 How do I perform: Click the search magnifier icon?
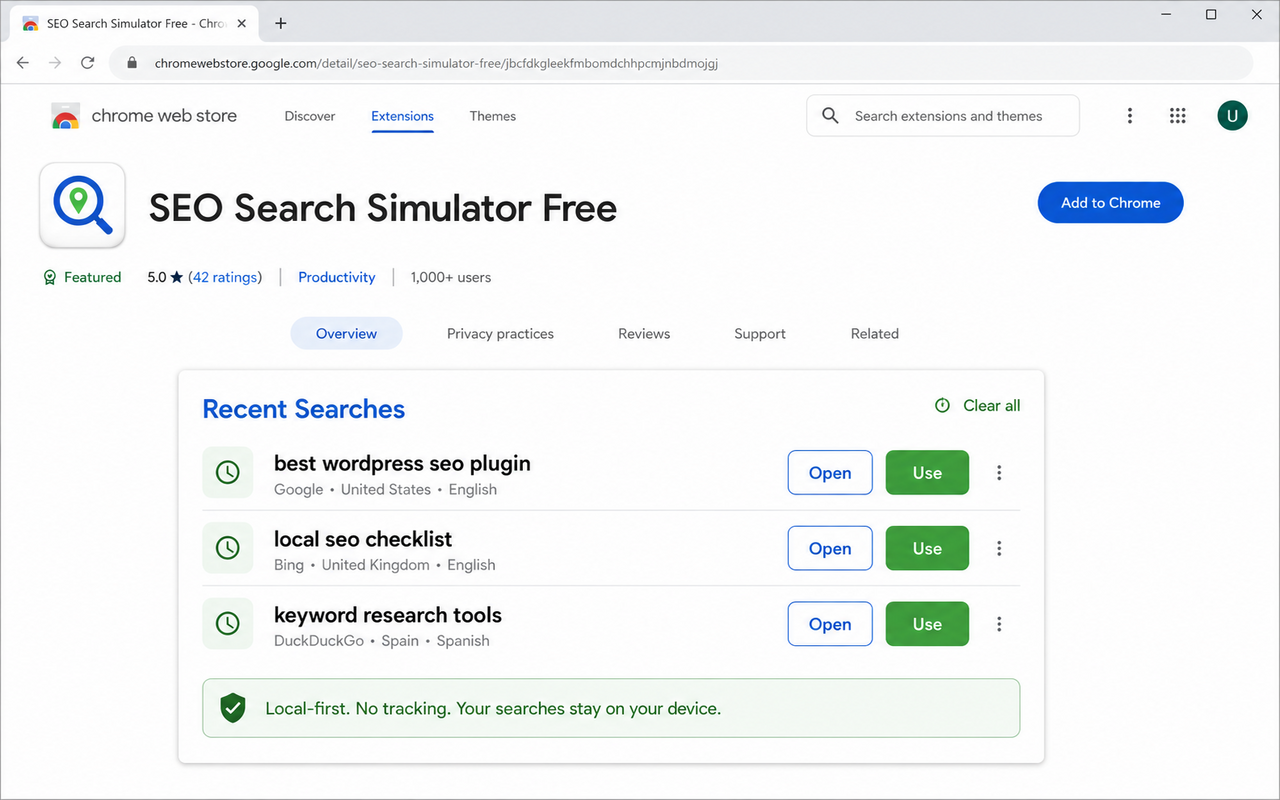click(830, 116)
